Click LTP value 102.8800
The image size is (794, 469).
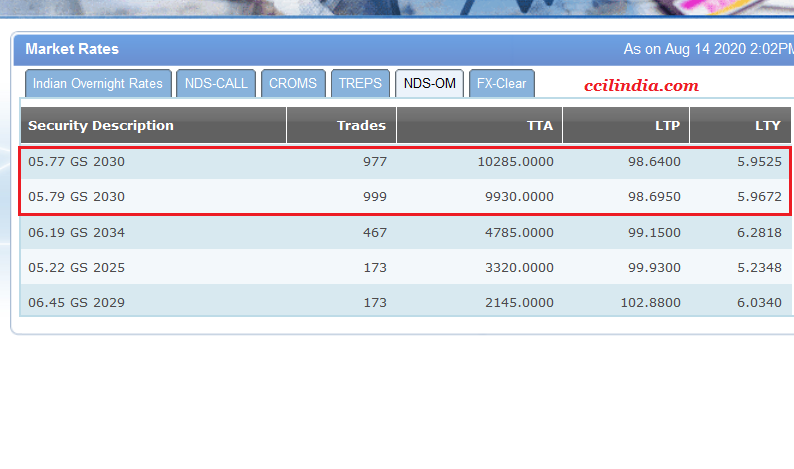pos(651,302)
